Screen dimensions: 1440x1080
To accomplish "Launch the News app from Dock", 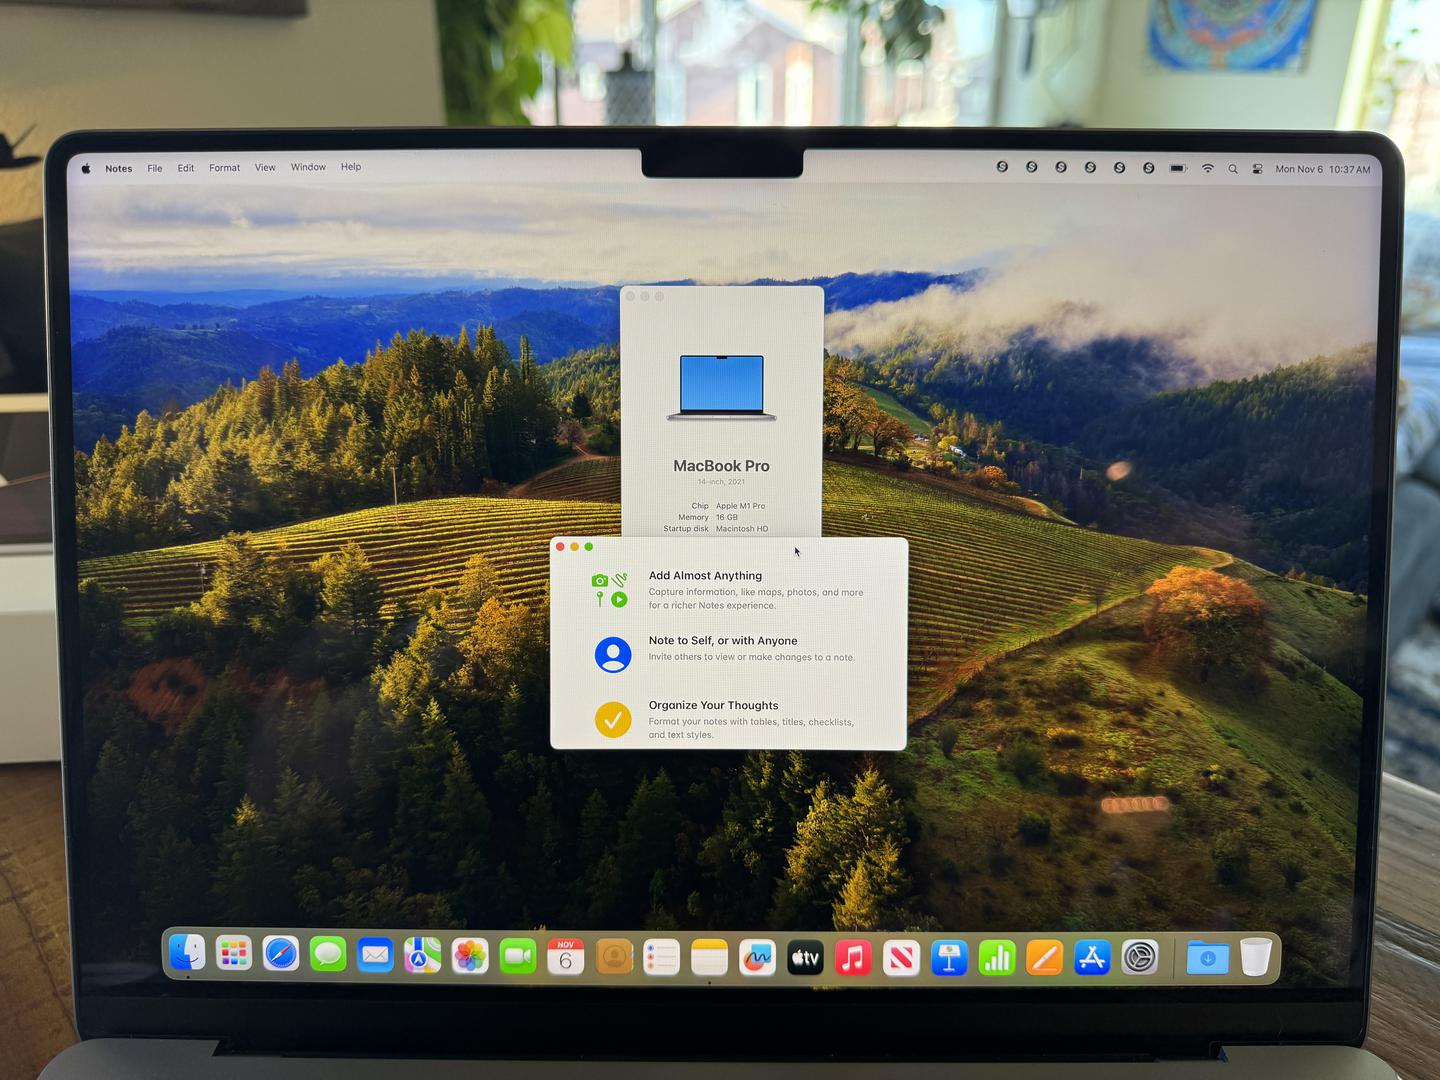I will (901, 959).
